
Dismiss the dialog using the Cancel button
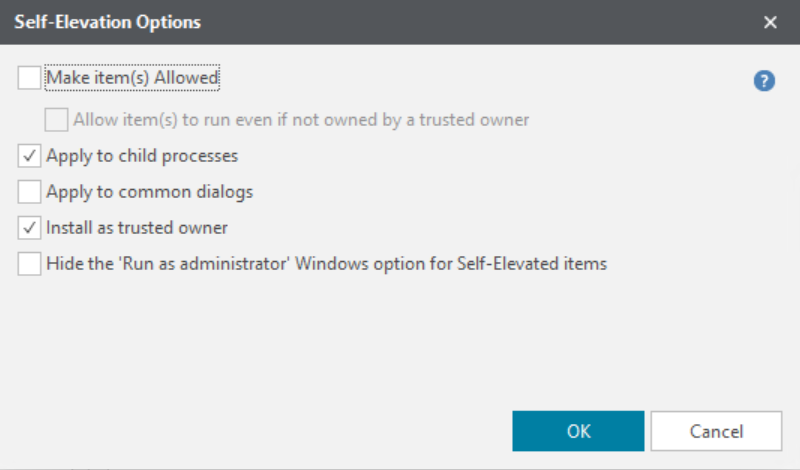click(716, 431)
